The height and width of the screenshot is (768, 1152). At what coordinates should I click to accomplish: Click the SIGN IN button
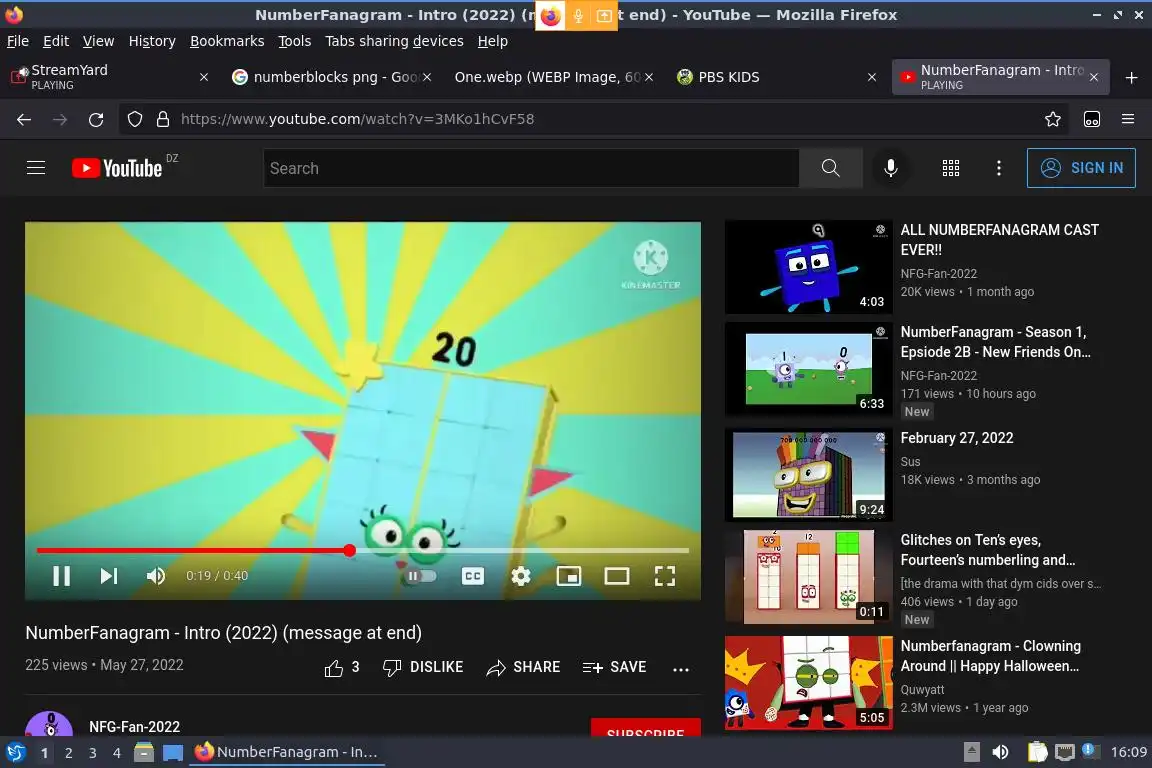(x=1081, y=168)
